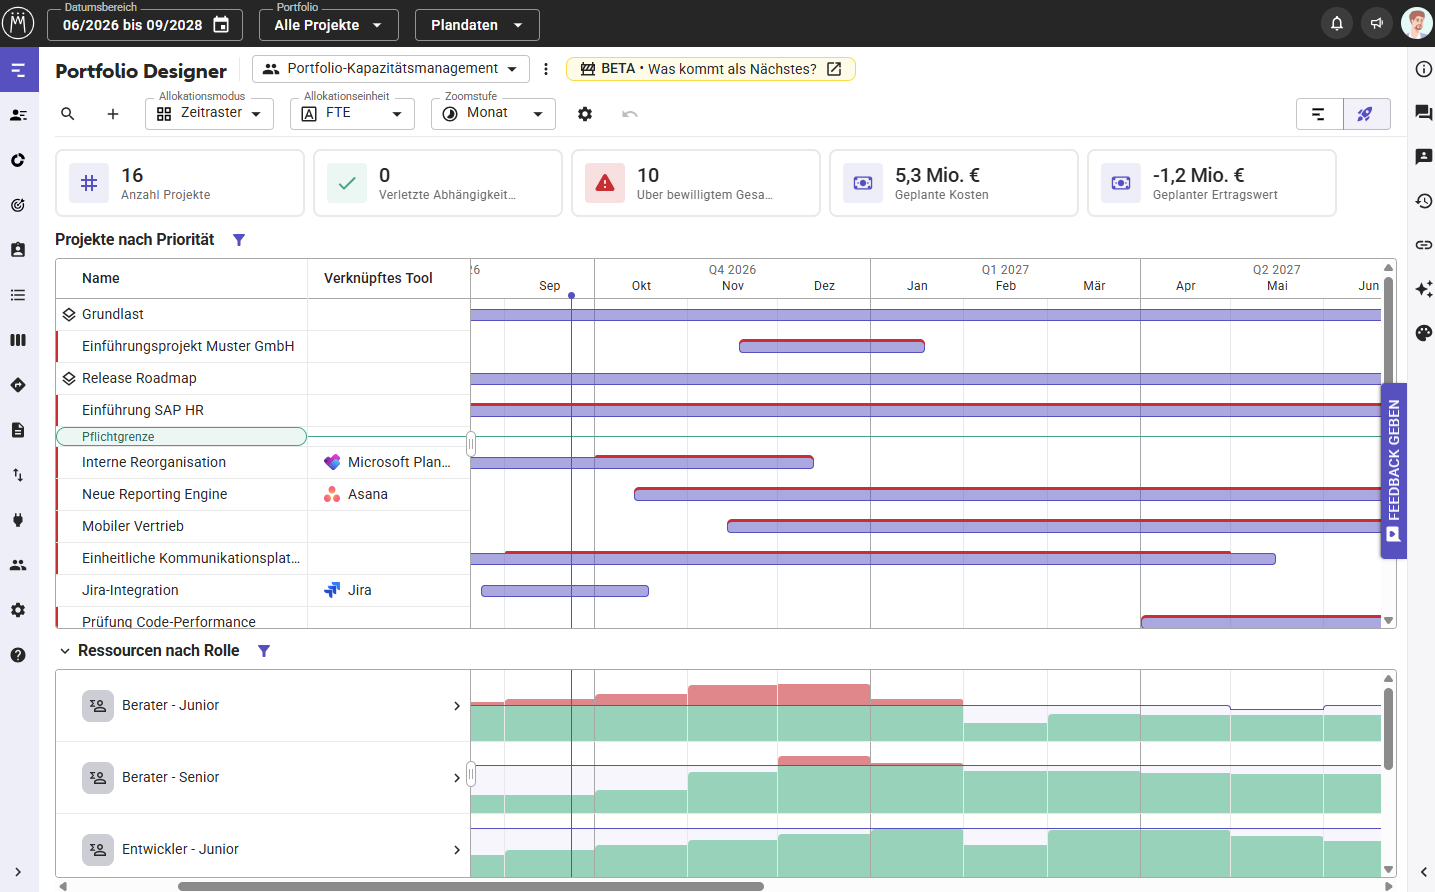Expand the Berater - Senior row
The height and width of the screenshot is (892, 1435).
pos(457,778)
